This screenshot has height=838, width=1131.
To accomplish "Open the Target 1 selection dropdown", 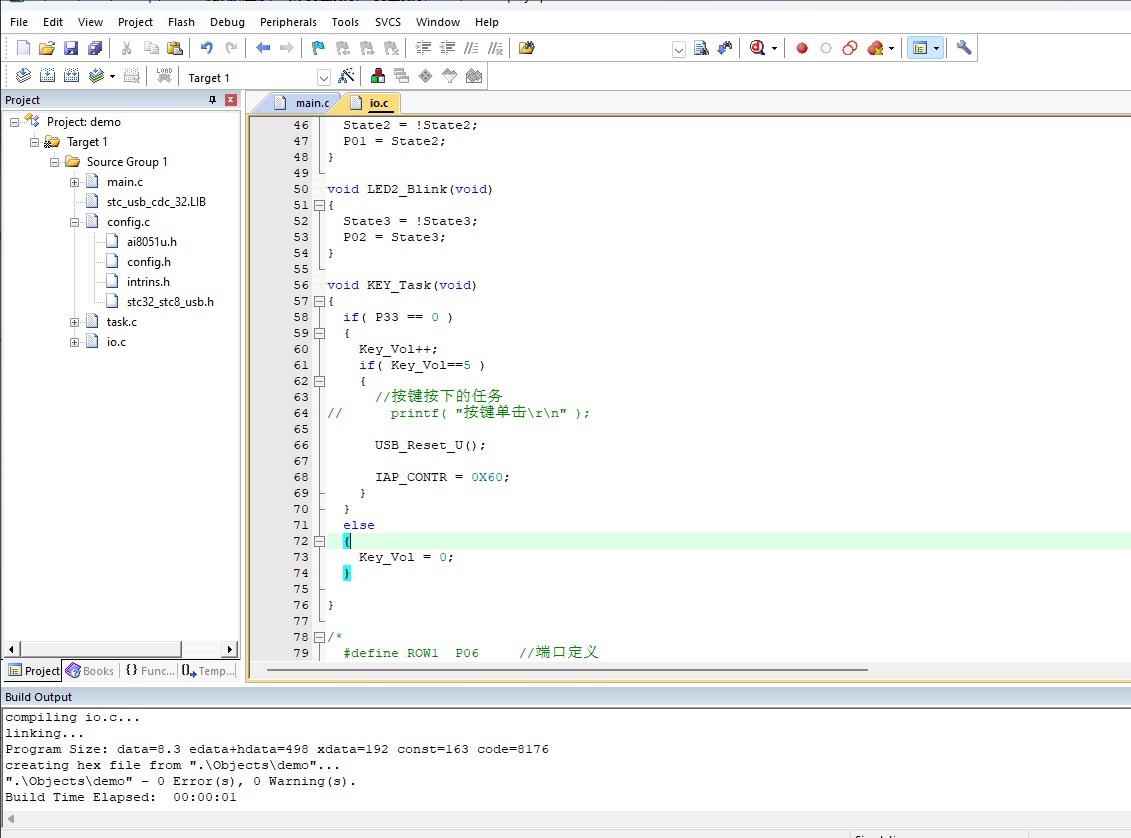I will tap(324, 77).
